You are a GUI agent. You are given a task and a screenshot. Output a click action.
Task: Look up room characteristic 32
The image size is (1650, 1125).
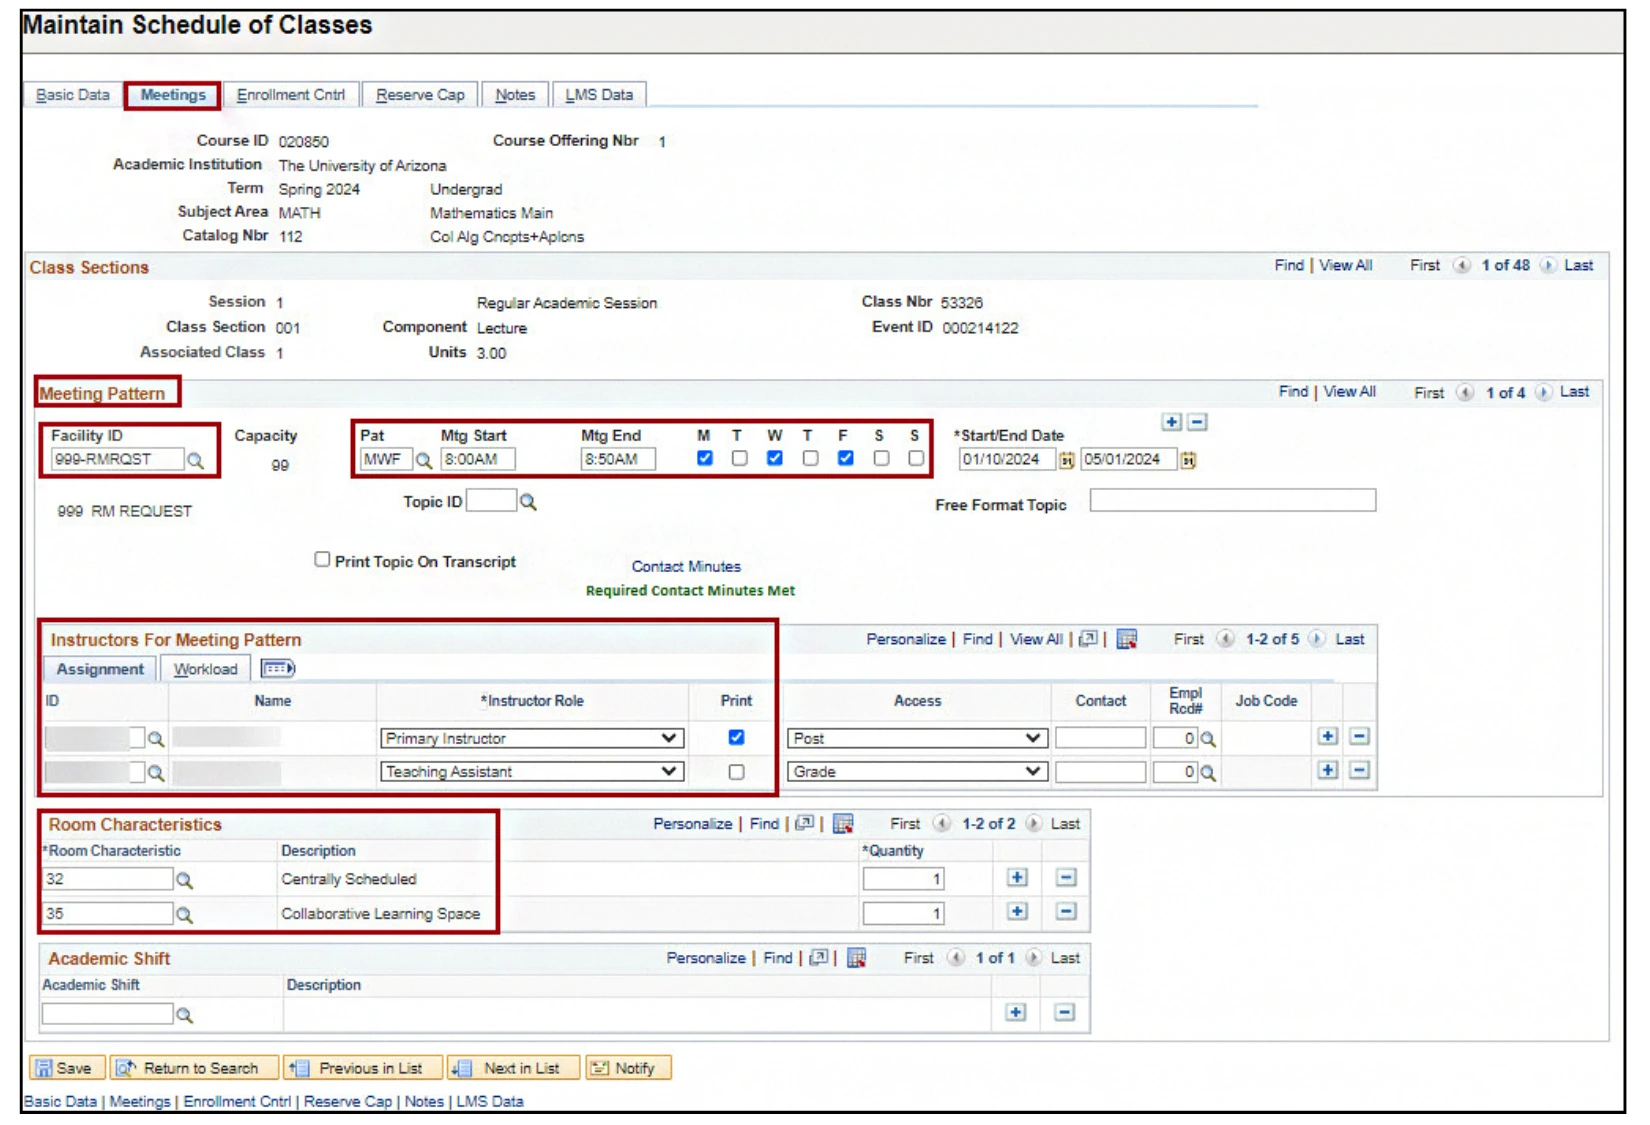click(x=185, y=880)
